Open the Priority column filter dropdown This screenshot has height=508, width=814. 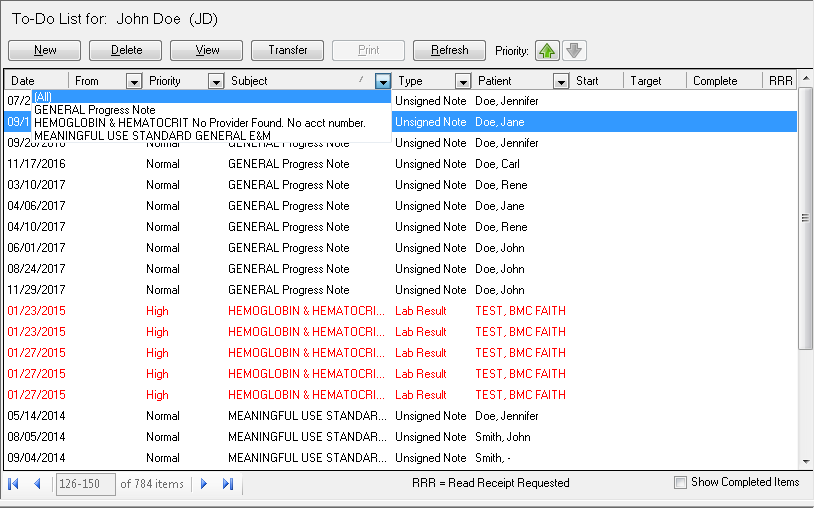coord(215,81)
